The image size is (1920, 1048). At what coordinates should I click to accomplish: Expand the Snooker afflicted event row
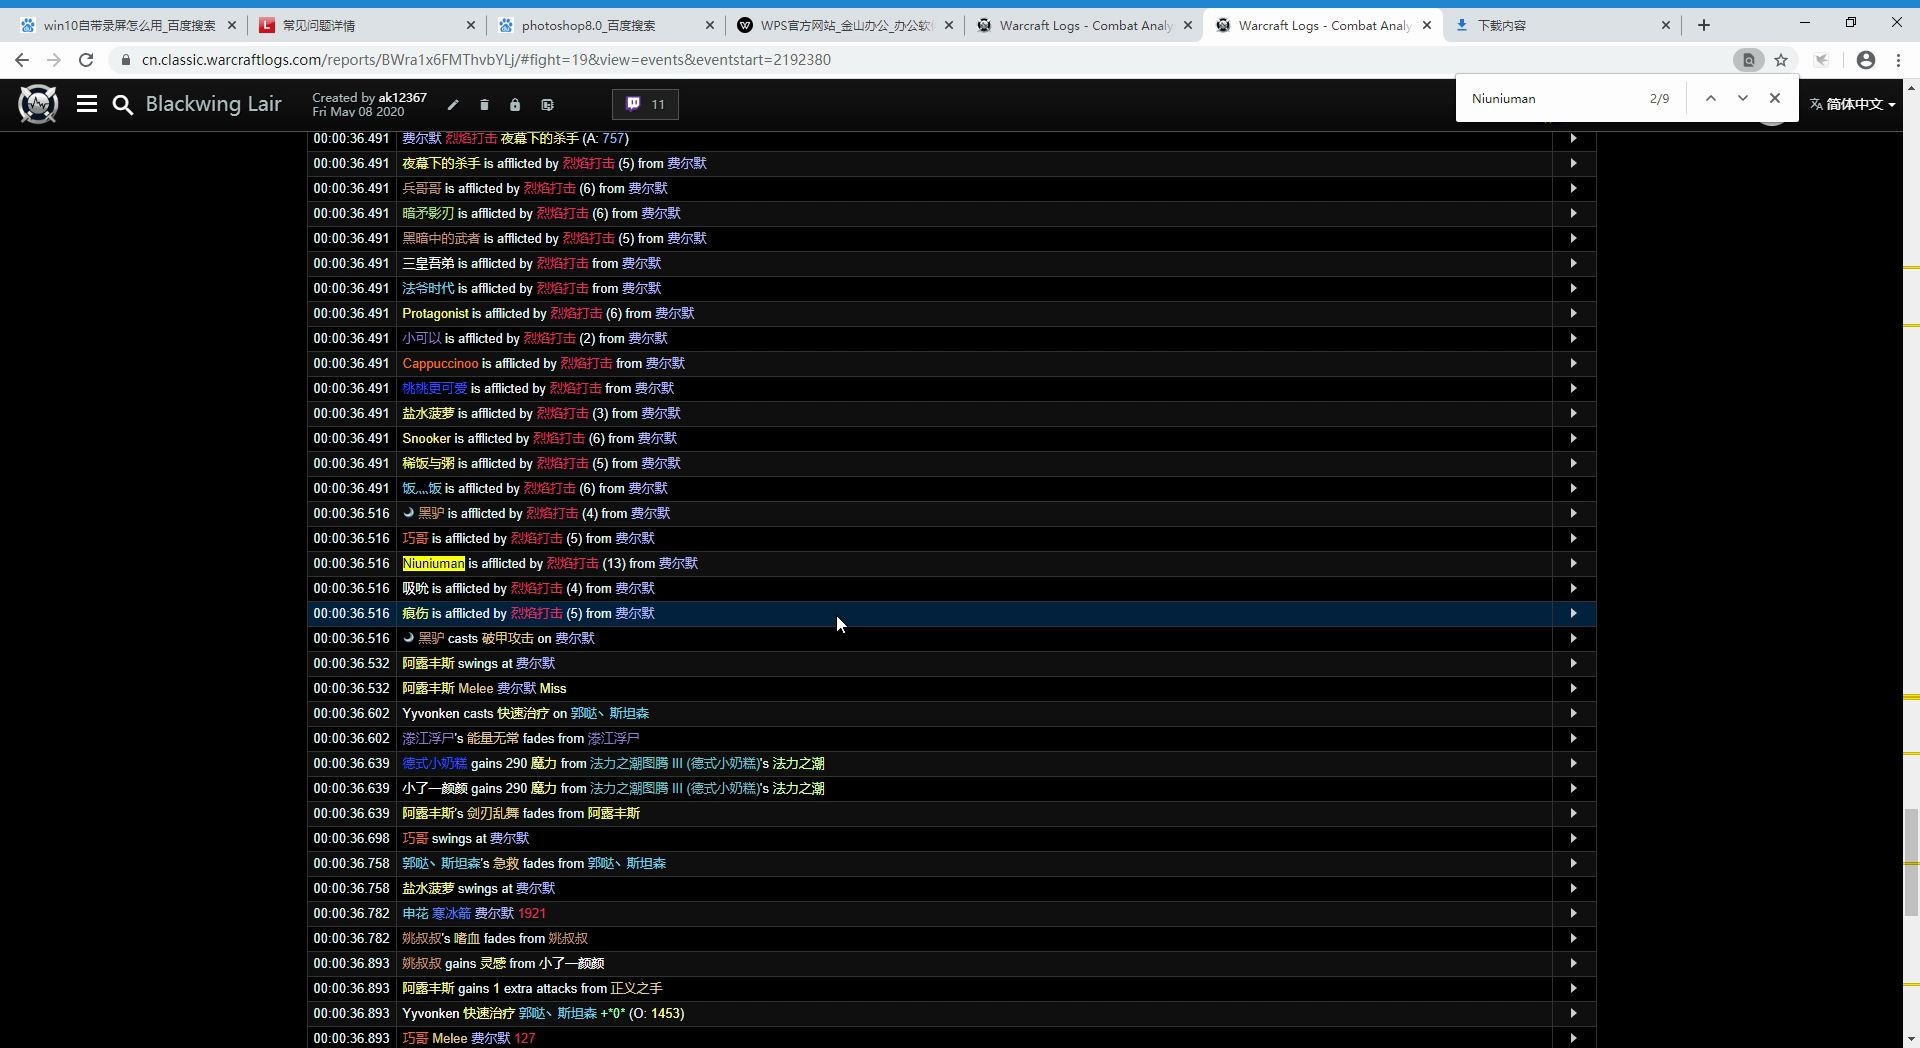click(x=1573, y=438)
